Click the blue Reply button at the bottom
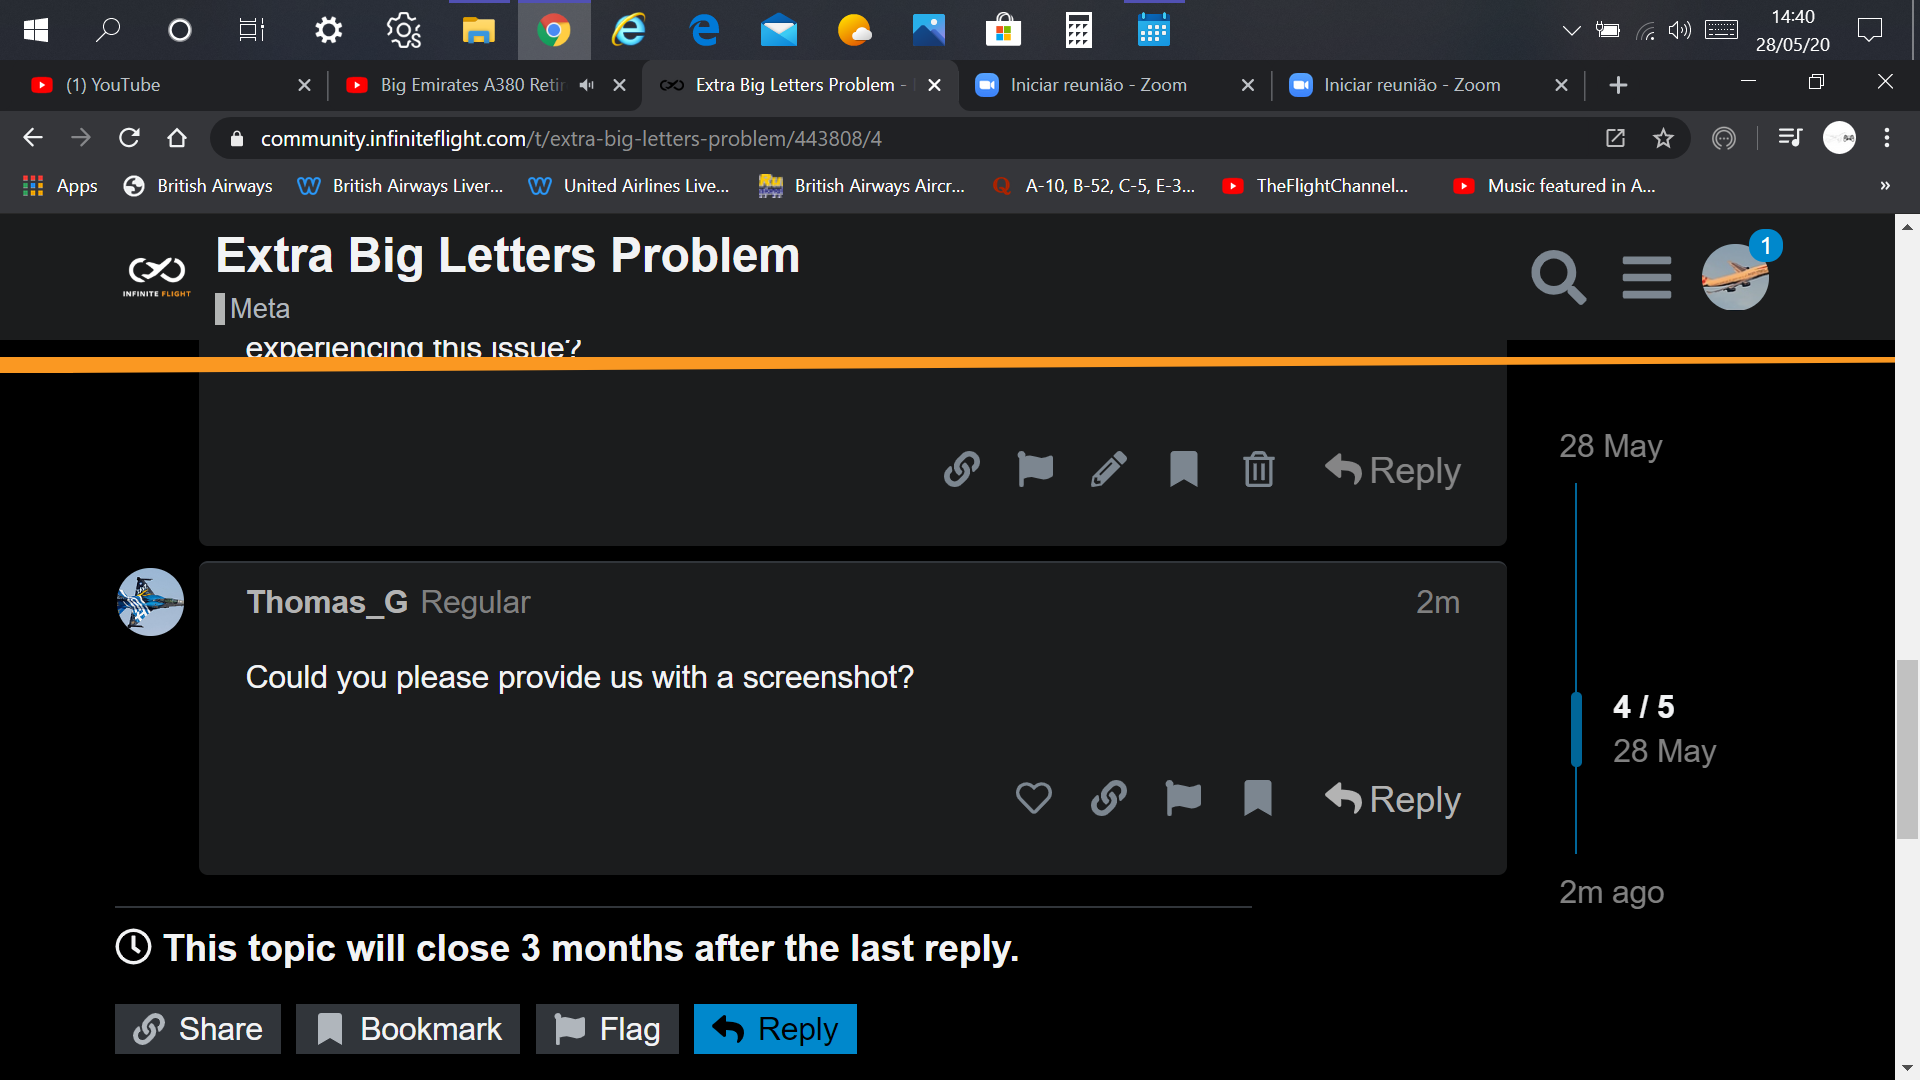The width and height of the screenshot is (1920, 1080). [x=775, y=1029]
